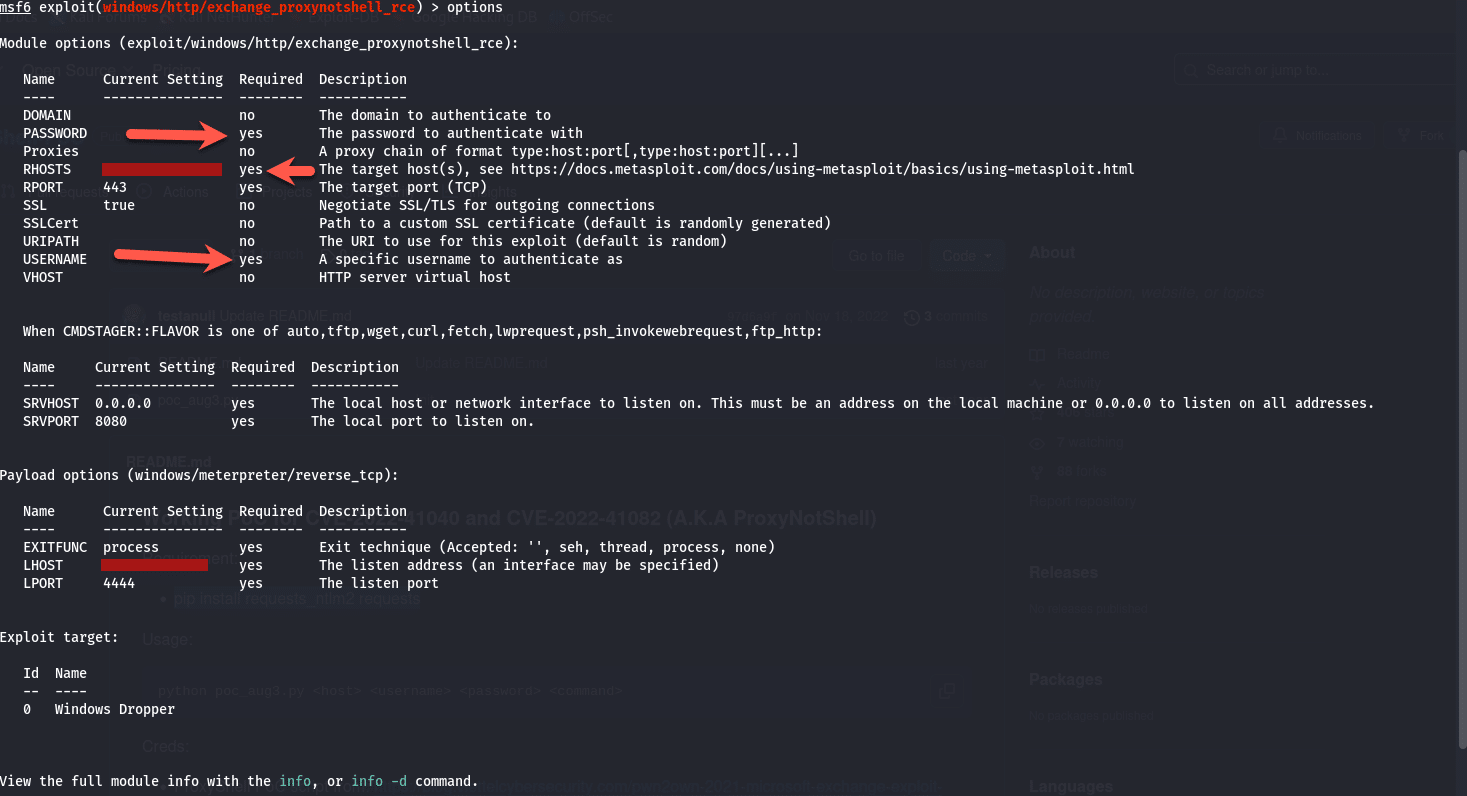Click the 'Module options' heading line
Viewport: 1467px width, 796px height.
(x=259, y=44)
